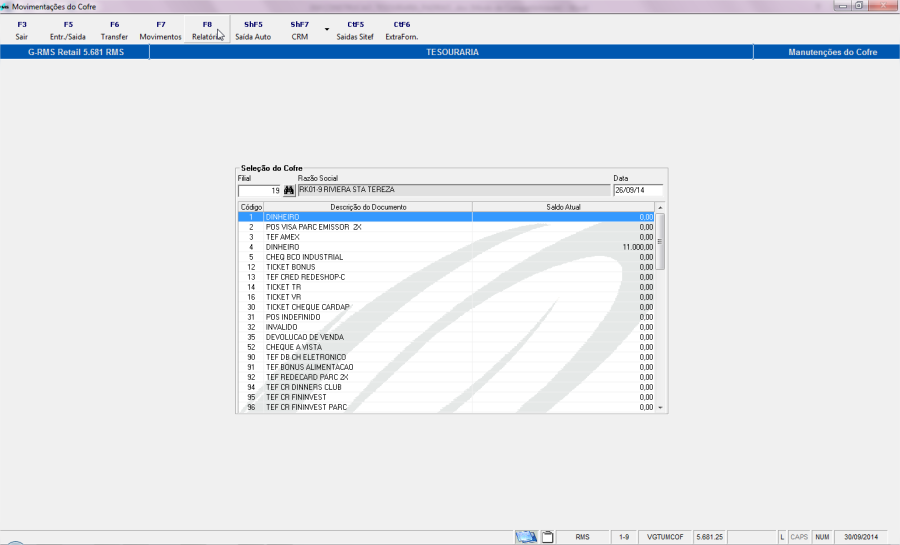The image size is (900, 545).
Task: Click the CAPS indicator in status bar
Action: click(x=799, y=537)
